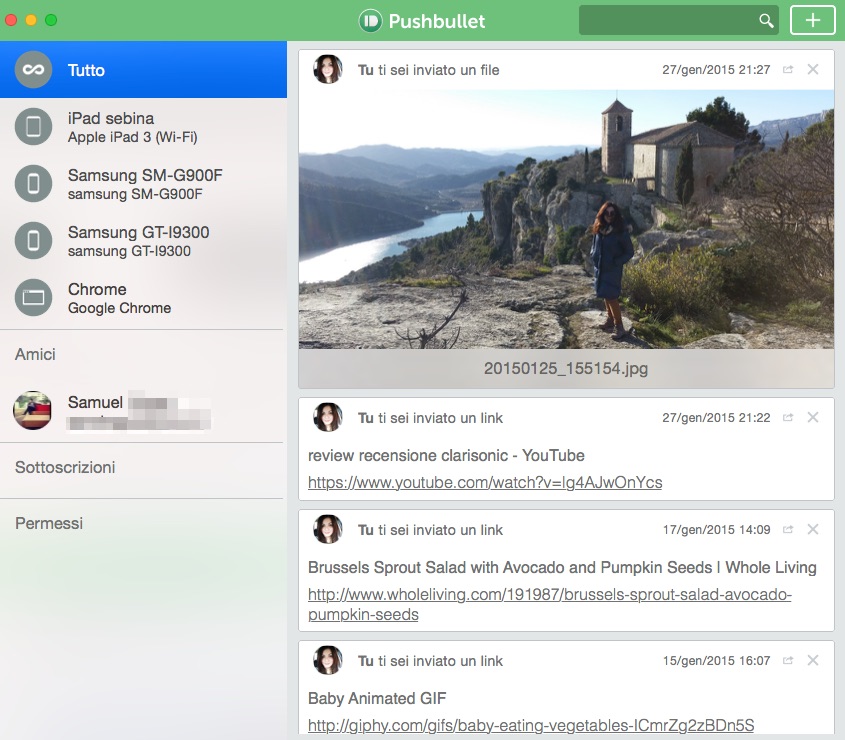
Task: Click the new push plus button
Action: (812, 20)
